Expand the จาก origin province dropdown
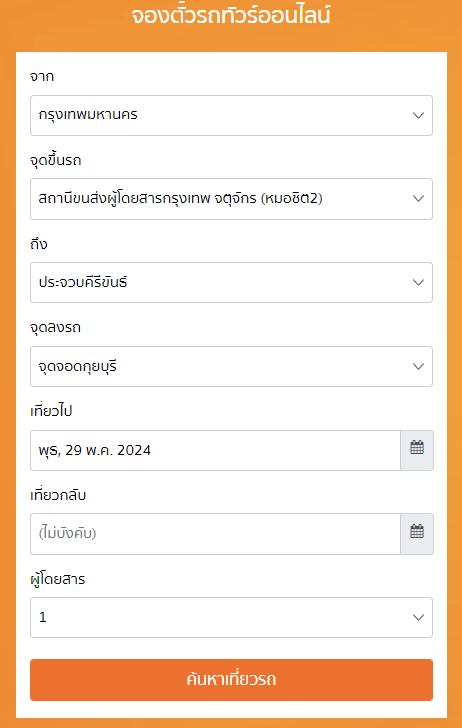 point(231,116)
